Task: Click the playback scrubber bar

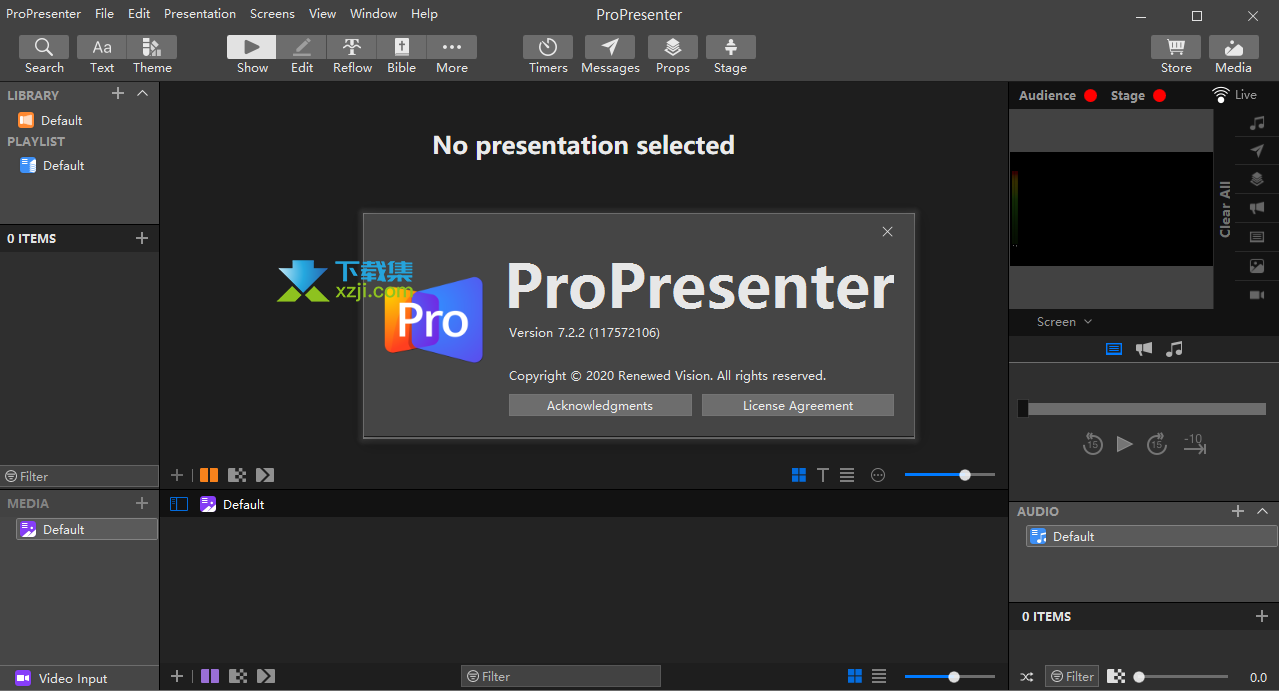Action: [1141, 408]
